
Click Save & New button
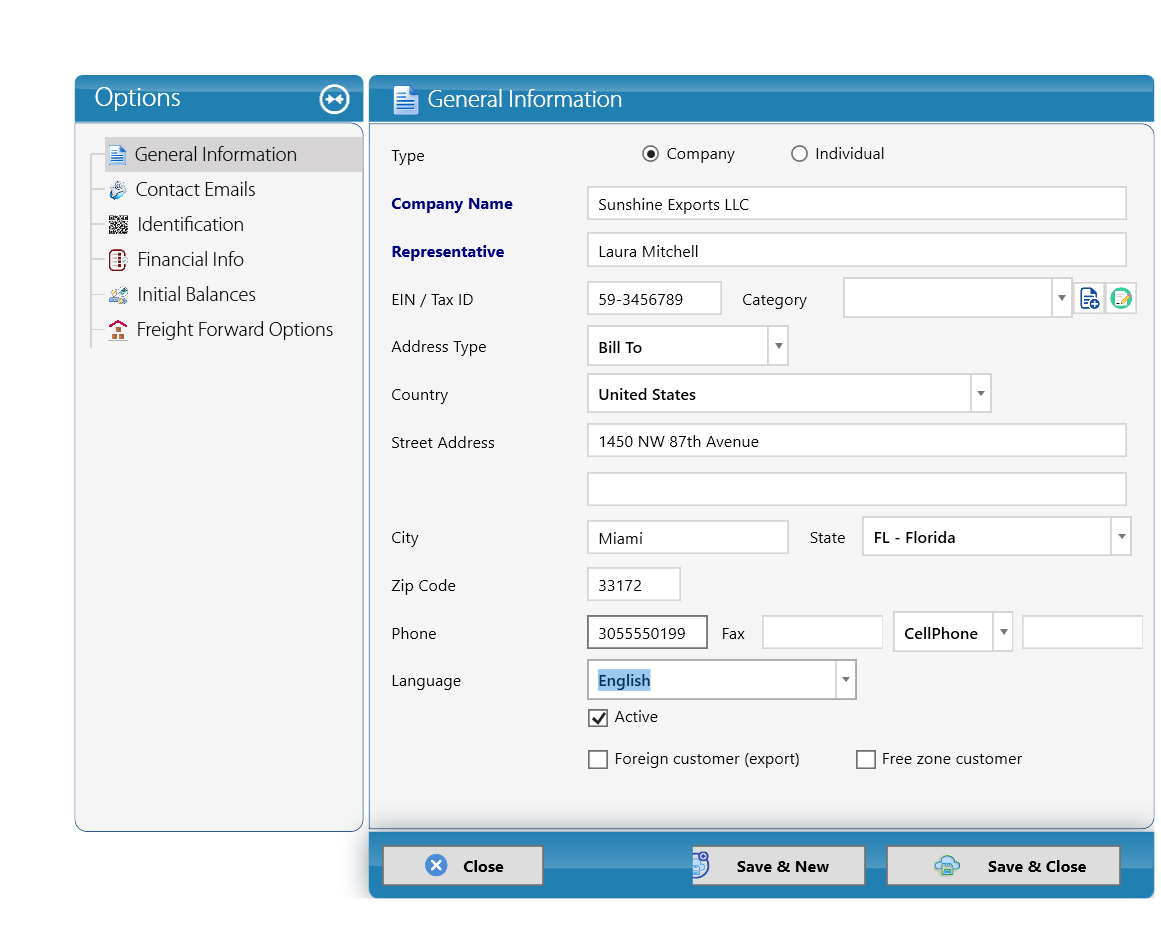(x=778, y=866)
